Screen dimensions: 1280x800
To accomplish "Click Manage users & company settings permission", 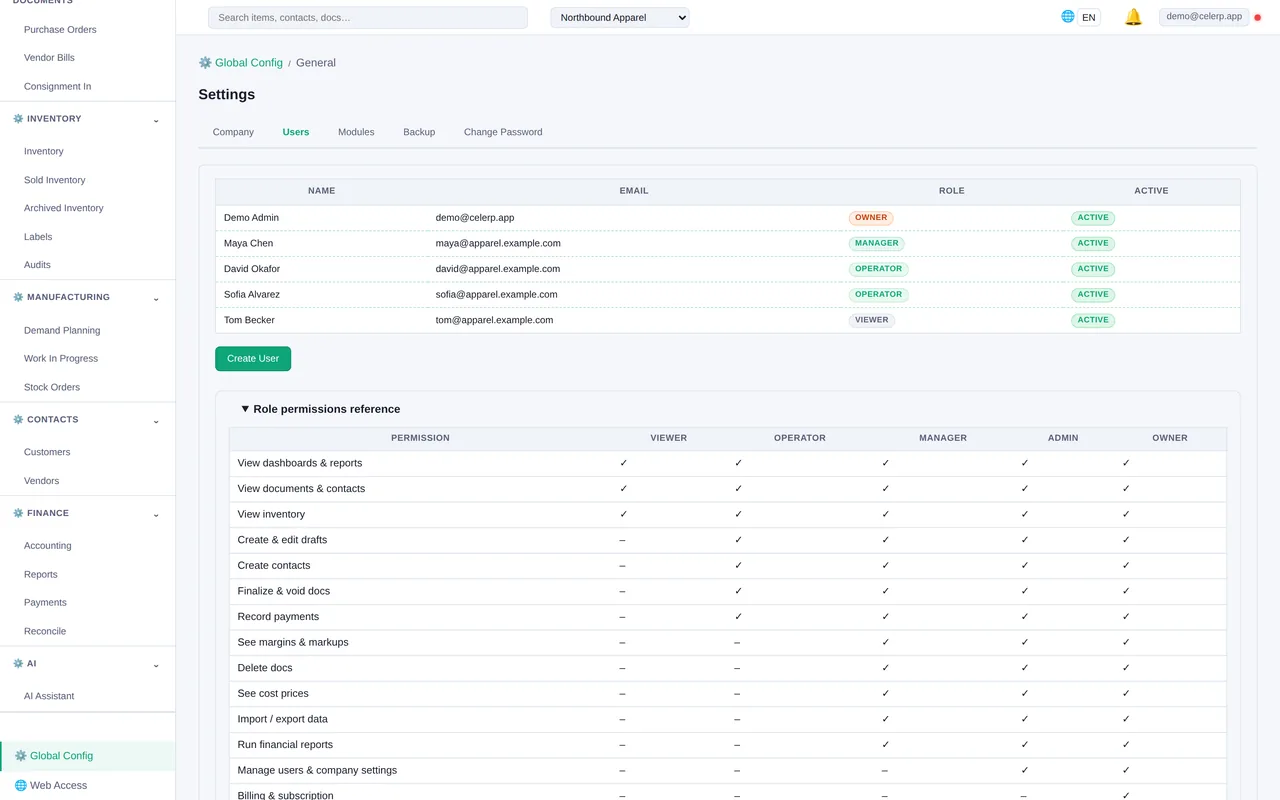I will click(317, 771).
